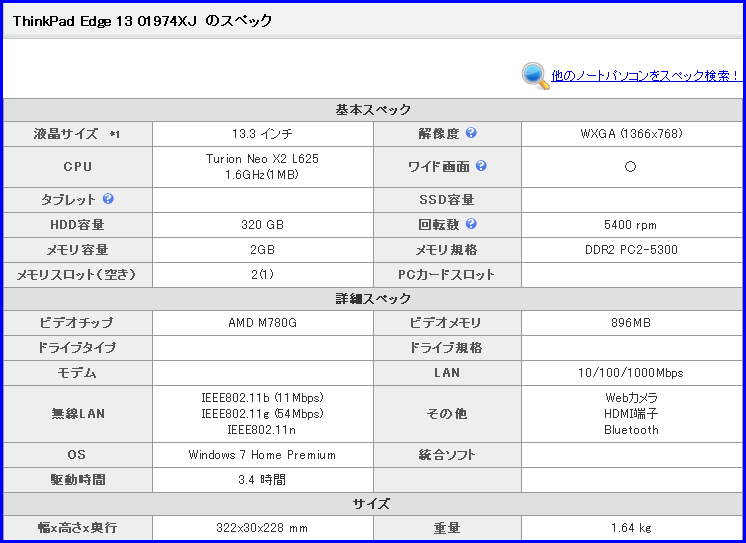746x543 pixels.
Task: Select the サイズ section header
Action: tap(373, 503)
